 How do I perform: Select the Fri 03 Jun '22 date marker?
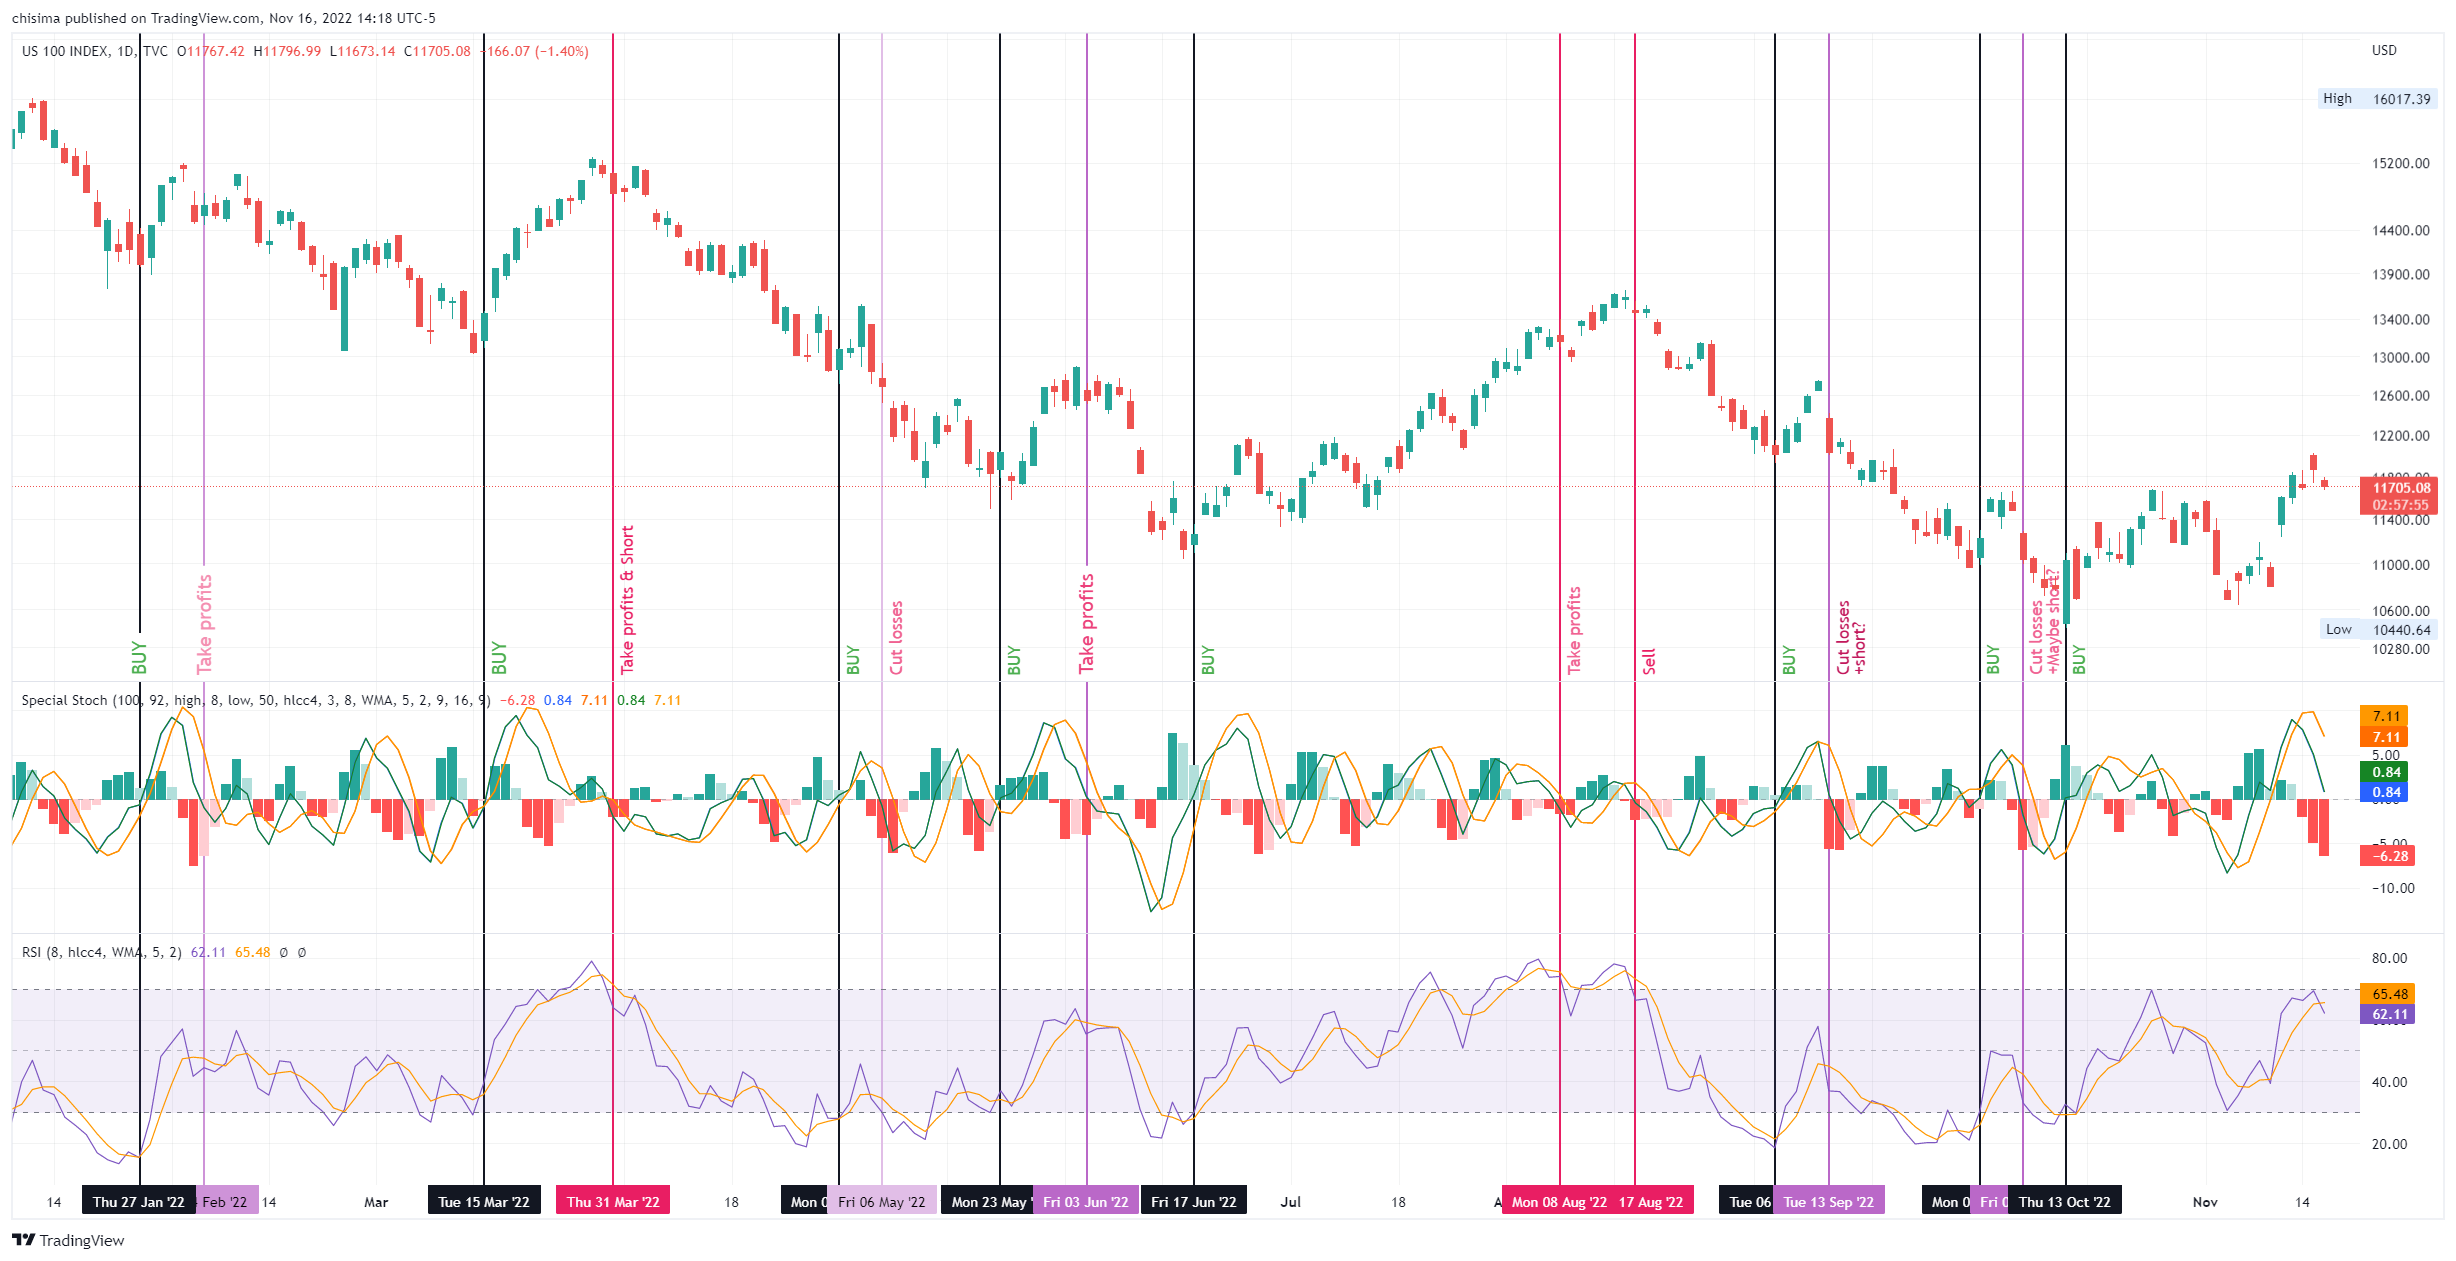pyautogui.click(x=1085, y=1202)
